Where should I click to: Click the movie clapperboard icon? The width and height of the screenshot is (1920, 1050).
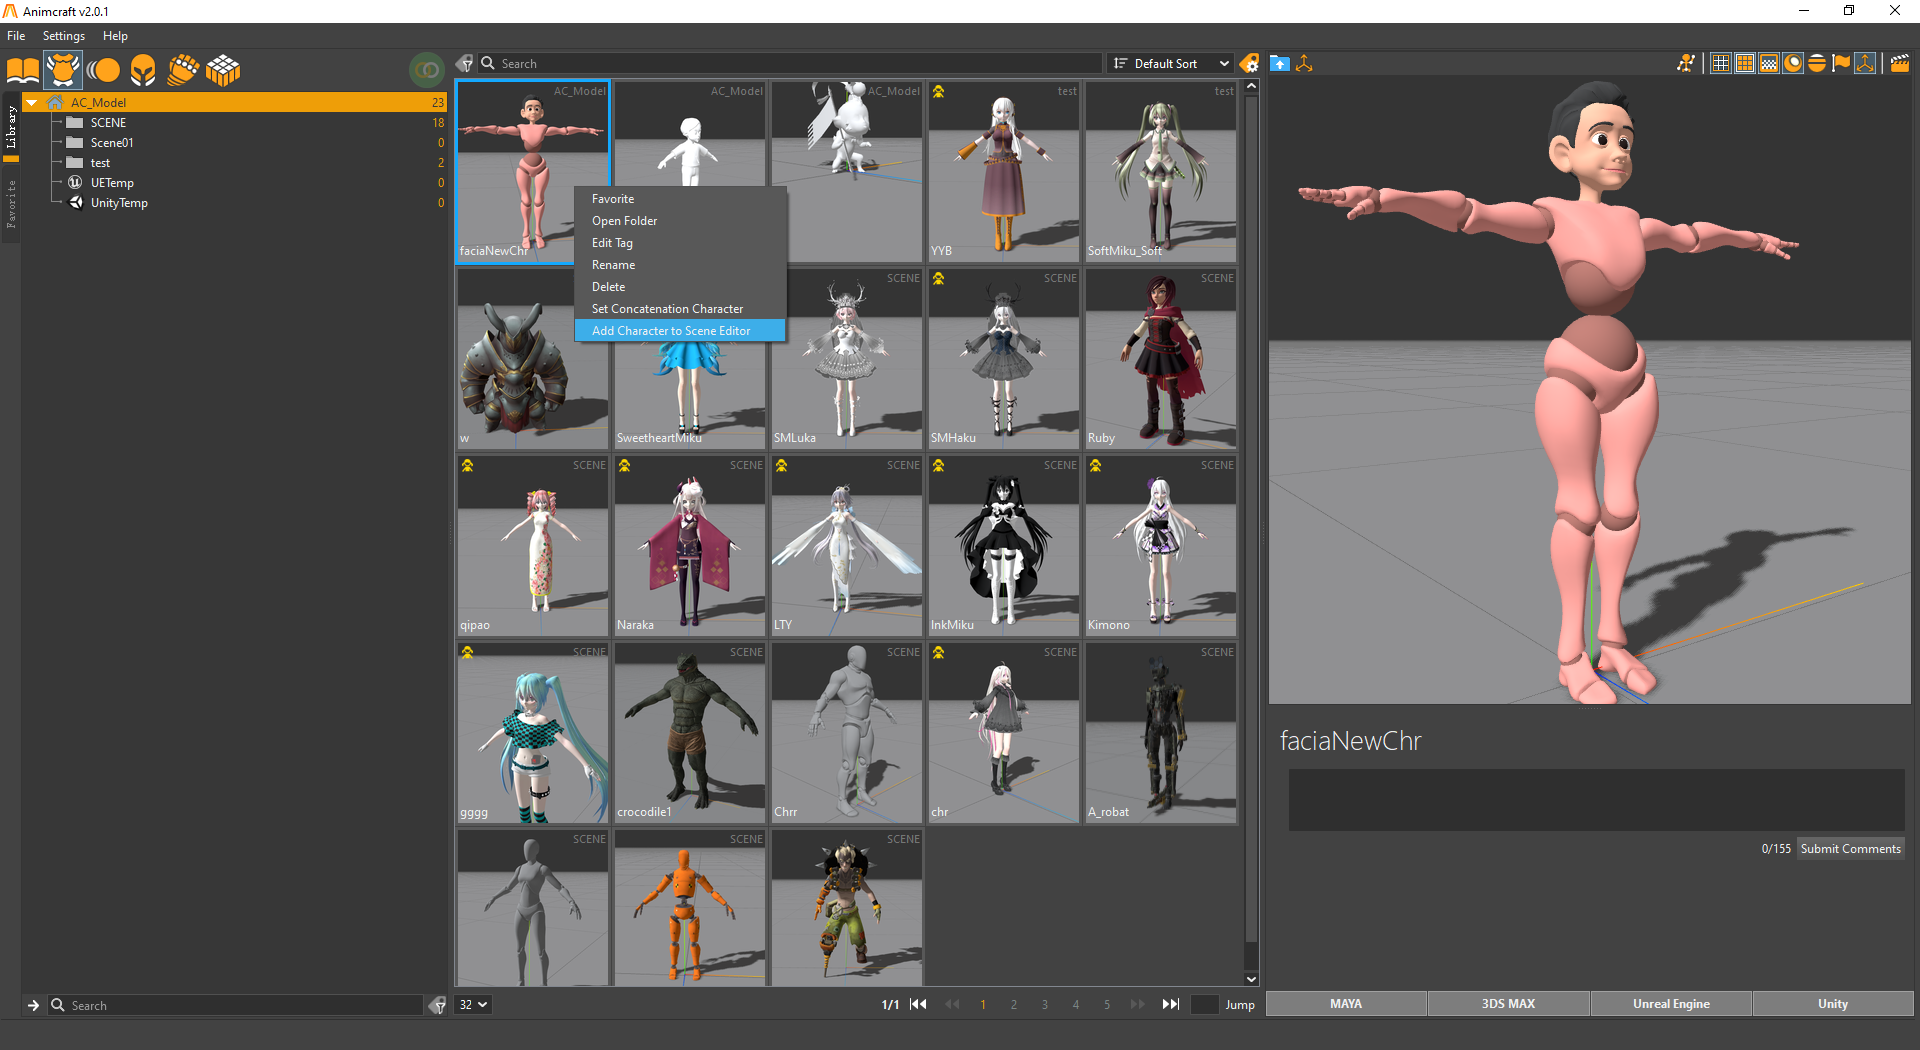[1900, 63]
